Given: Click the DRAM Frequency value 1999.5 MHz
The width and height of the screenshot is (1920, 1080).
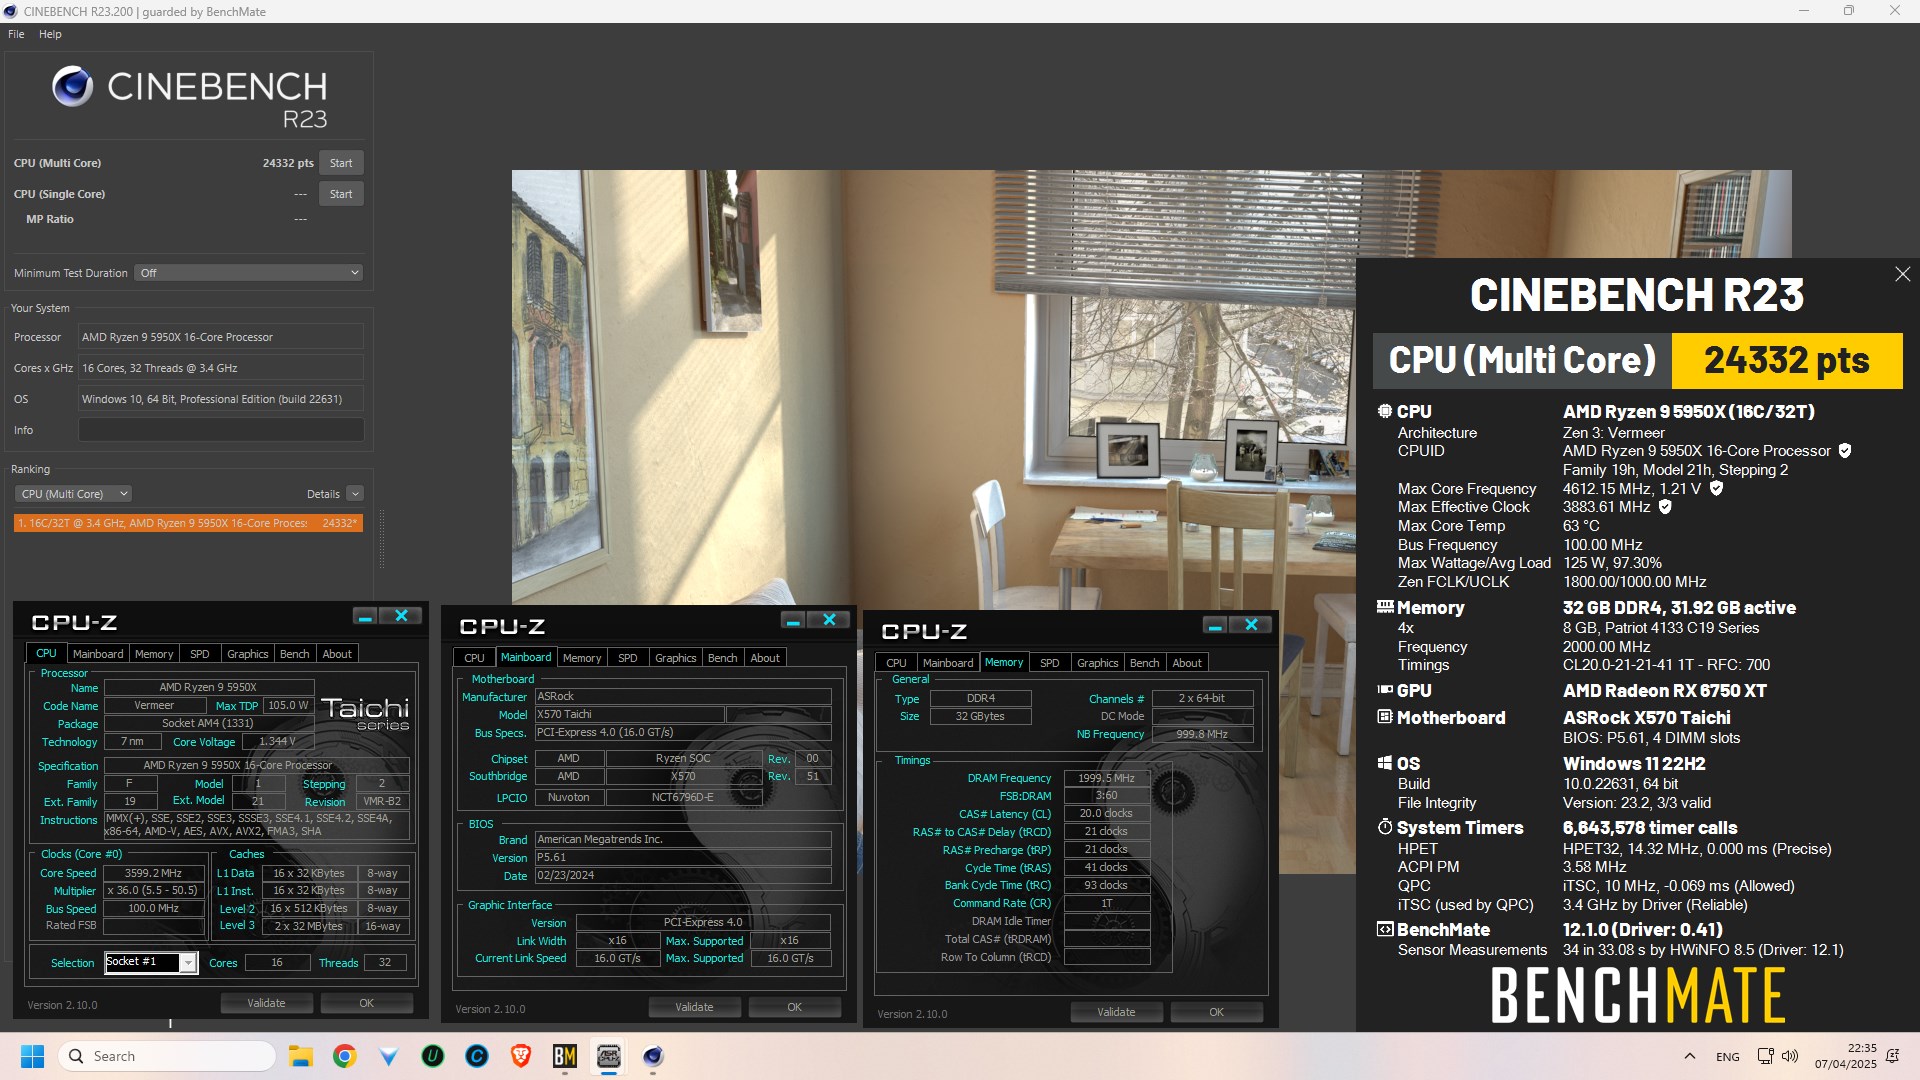Looking at the screenshot, I should click(1106, 778).
